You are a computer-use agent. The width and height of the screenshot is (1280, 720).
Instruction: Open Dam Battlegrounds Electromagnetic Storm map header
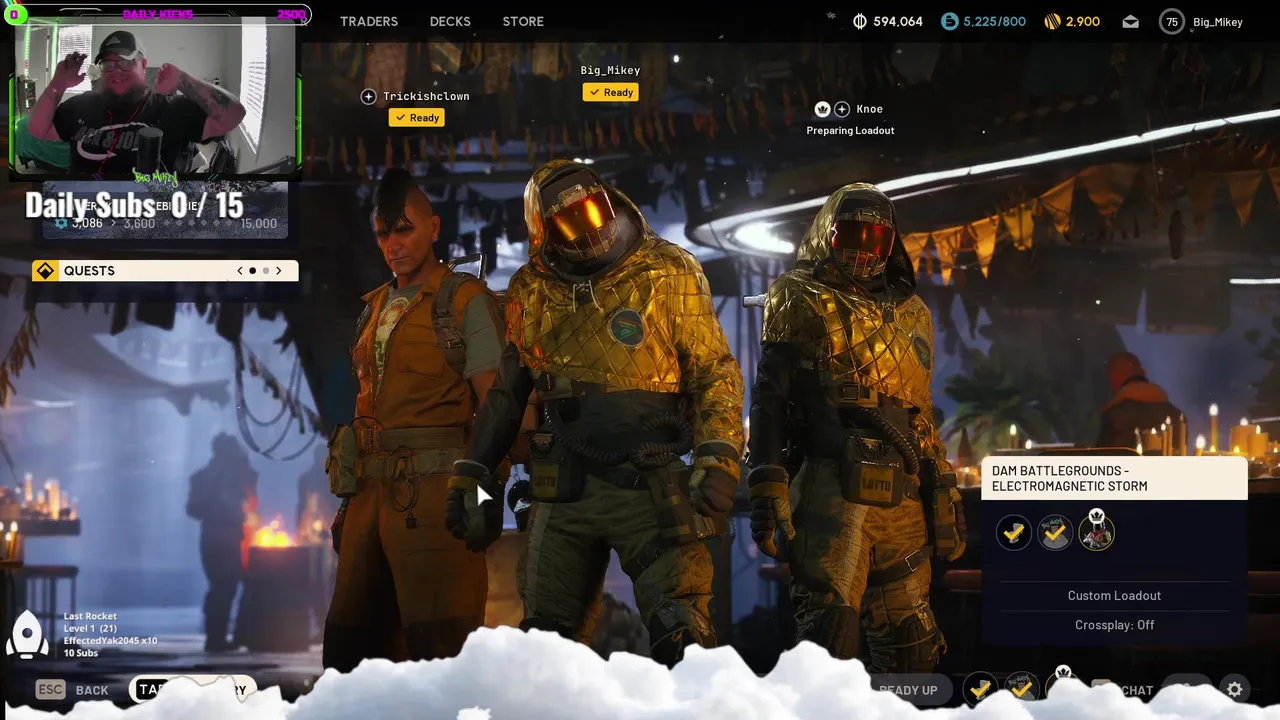click(x=1115, y=478)
